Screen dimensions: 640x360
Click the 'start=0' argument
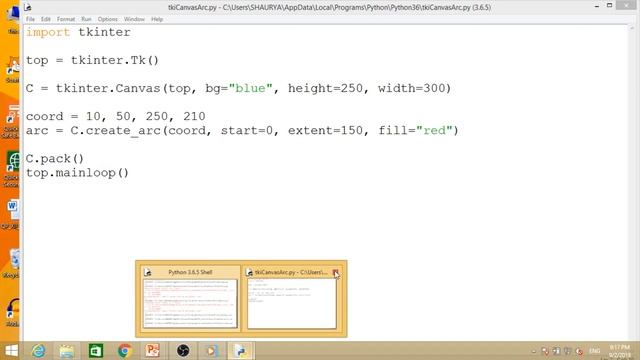[x=247, y=131]
